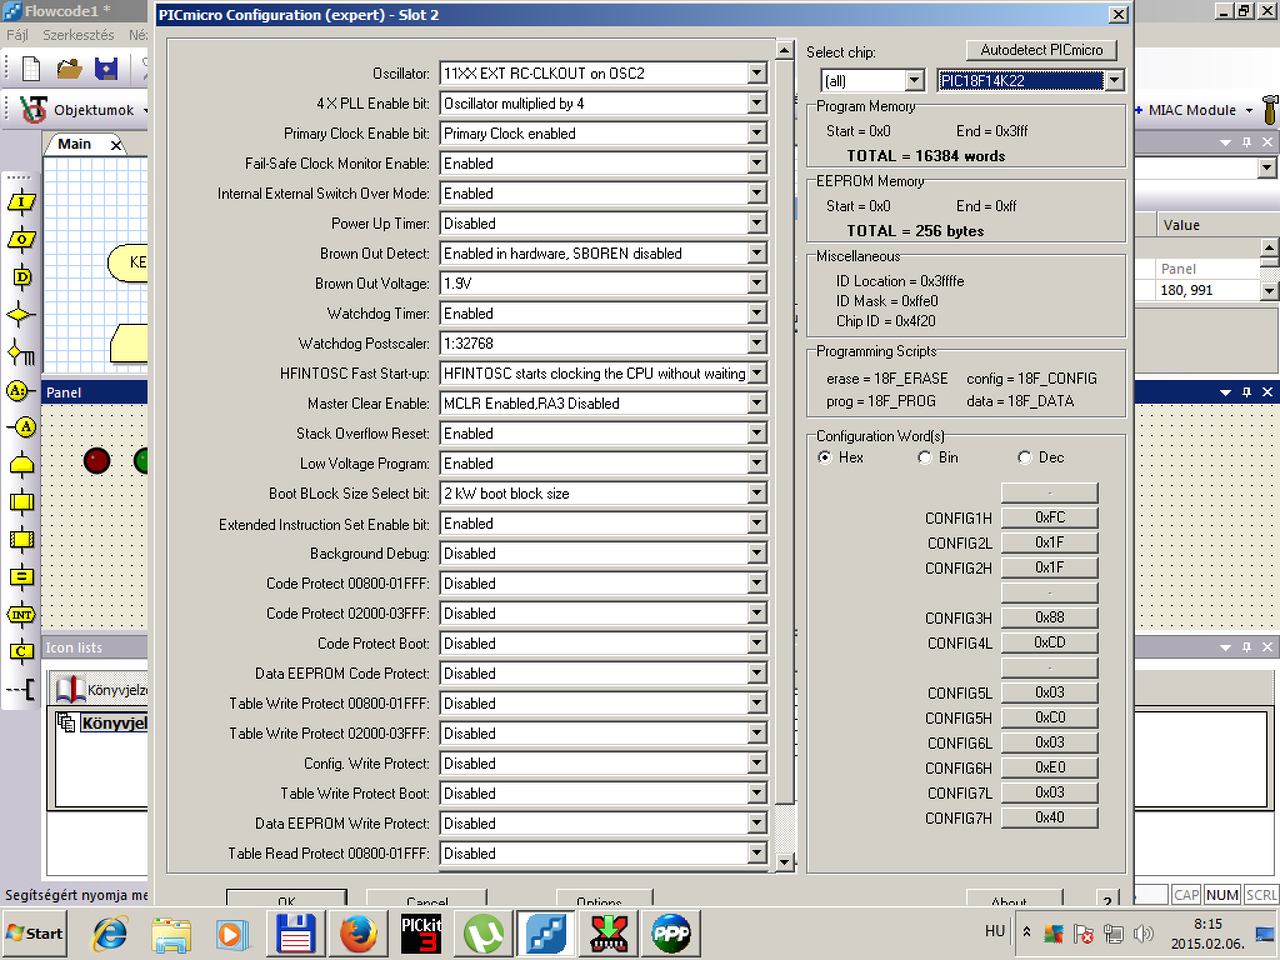Click the Save disk icon in Flowcode toolbar
The width and height of the screenshot is (1280, 960).
pos(106,68)
